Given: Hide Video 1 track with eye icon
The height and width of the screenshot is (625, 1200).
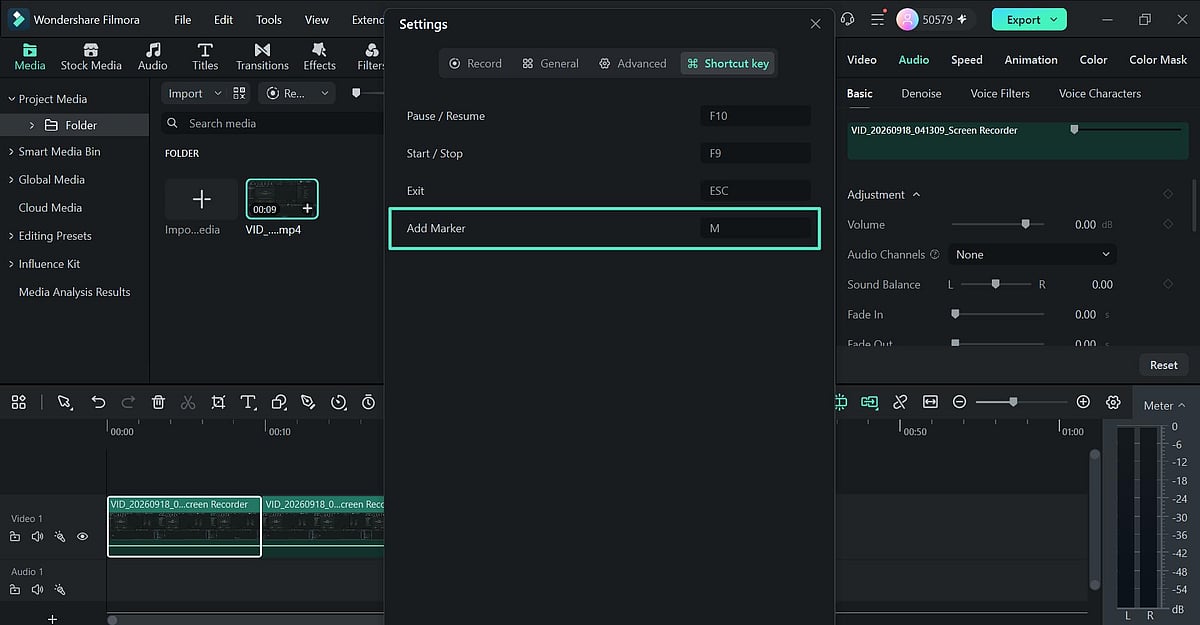Looking at the screenshot, I should [83, 537].
